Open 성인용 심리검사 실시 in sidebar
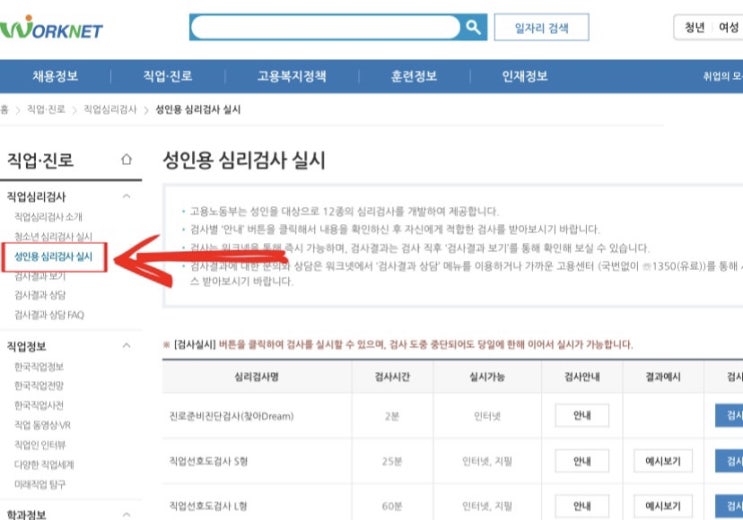743x520 pixels. (x=54, y=256)
